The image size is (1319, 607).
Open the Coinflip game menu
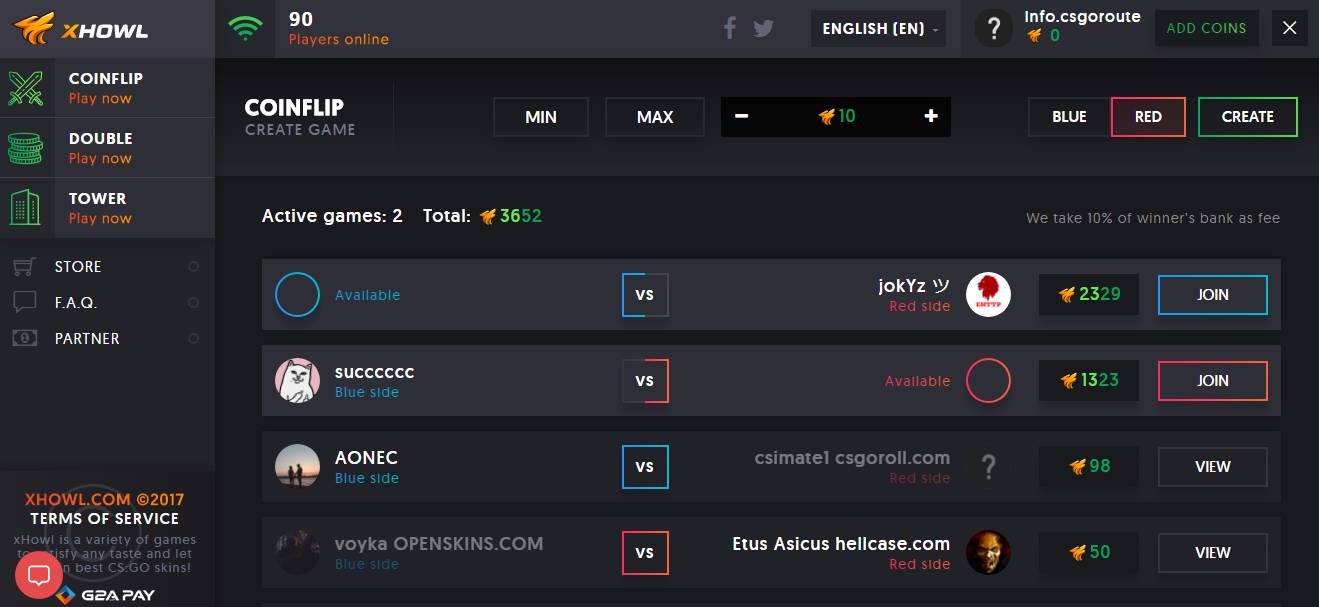click(x=107, y=88)
